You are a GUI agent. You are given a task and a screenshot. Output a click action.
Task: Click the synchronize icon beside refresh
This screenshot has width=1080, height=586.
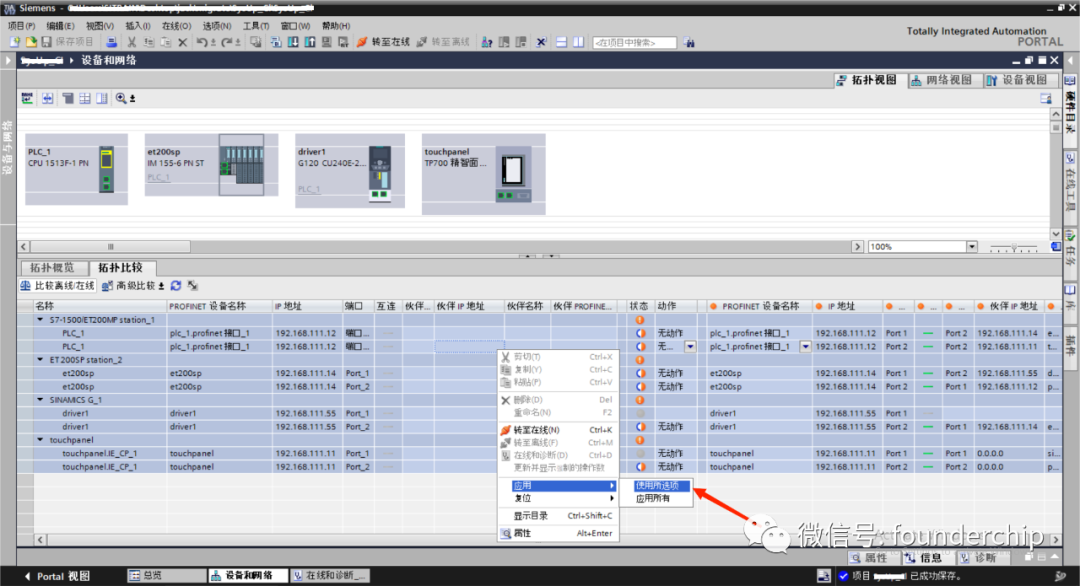pyautogui.click(x=193, y=286)
